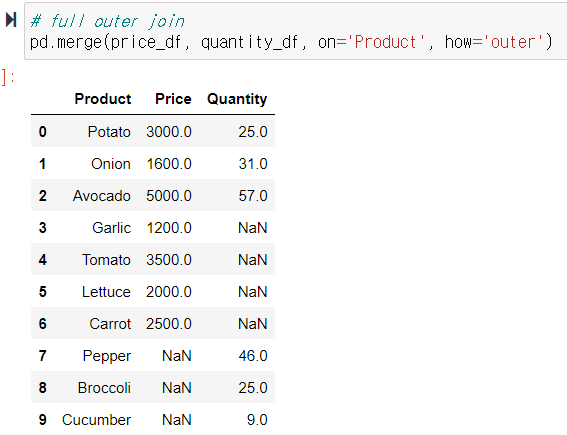
Task: Click the 'Quantity' column header
Action: click(x=237, y=99)
